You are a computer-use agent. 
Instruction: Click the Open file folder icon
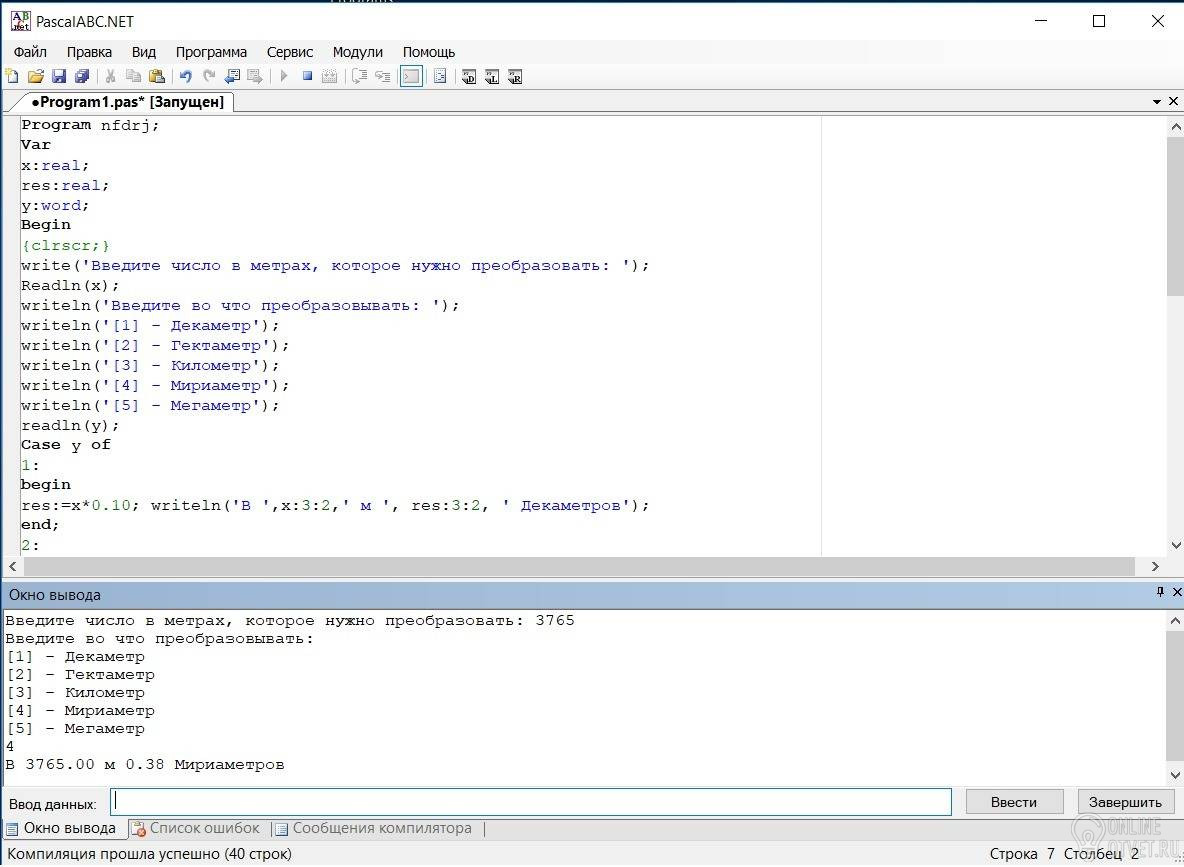click(x=35, y=77)
